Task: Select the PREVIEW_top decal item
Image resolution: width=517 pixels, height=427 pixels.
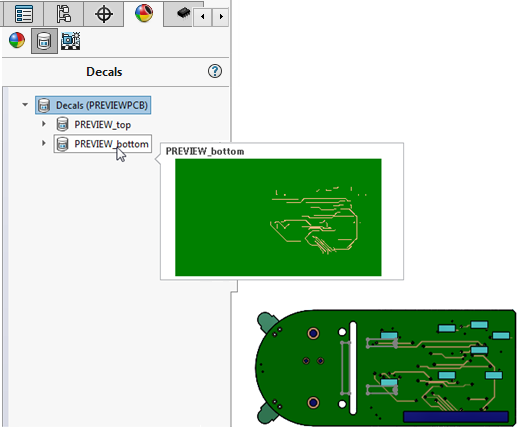Action: pos(94,124)
